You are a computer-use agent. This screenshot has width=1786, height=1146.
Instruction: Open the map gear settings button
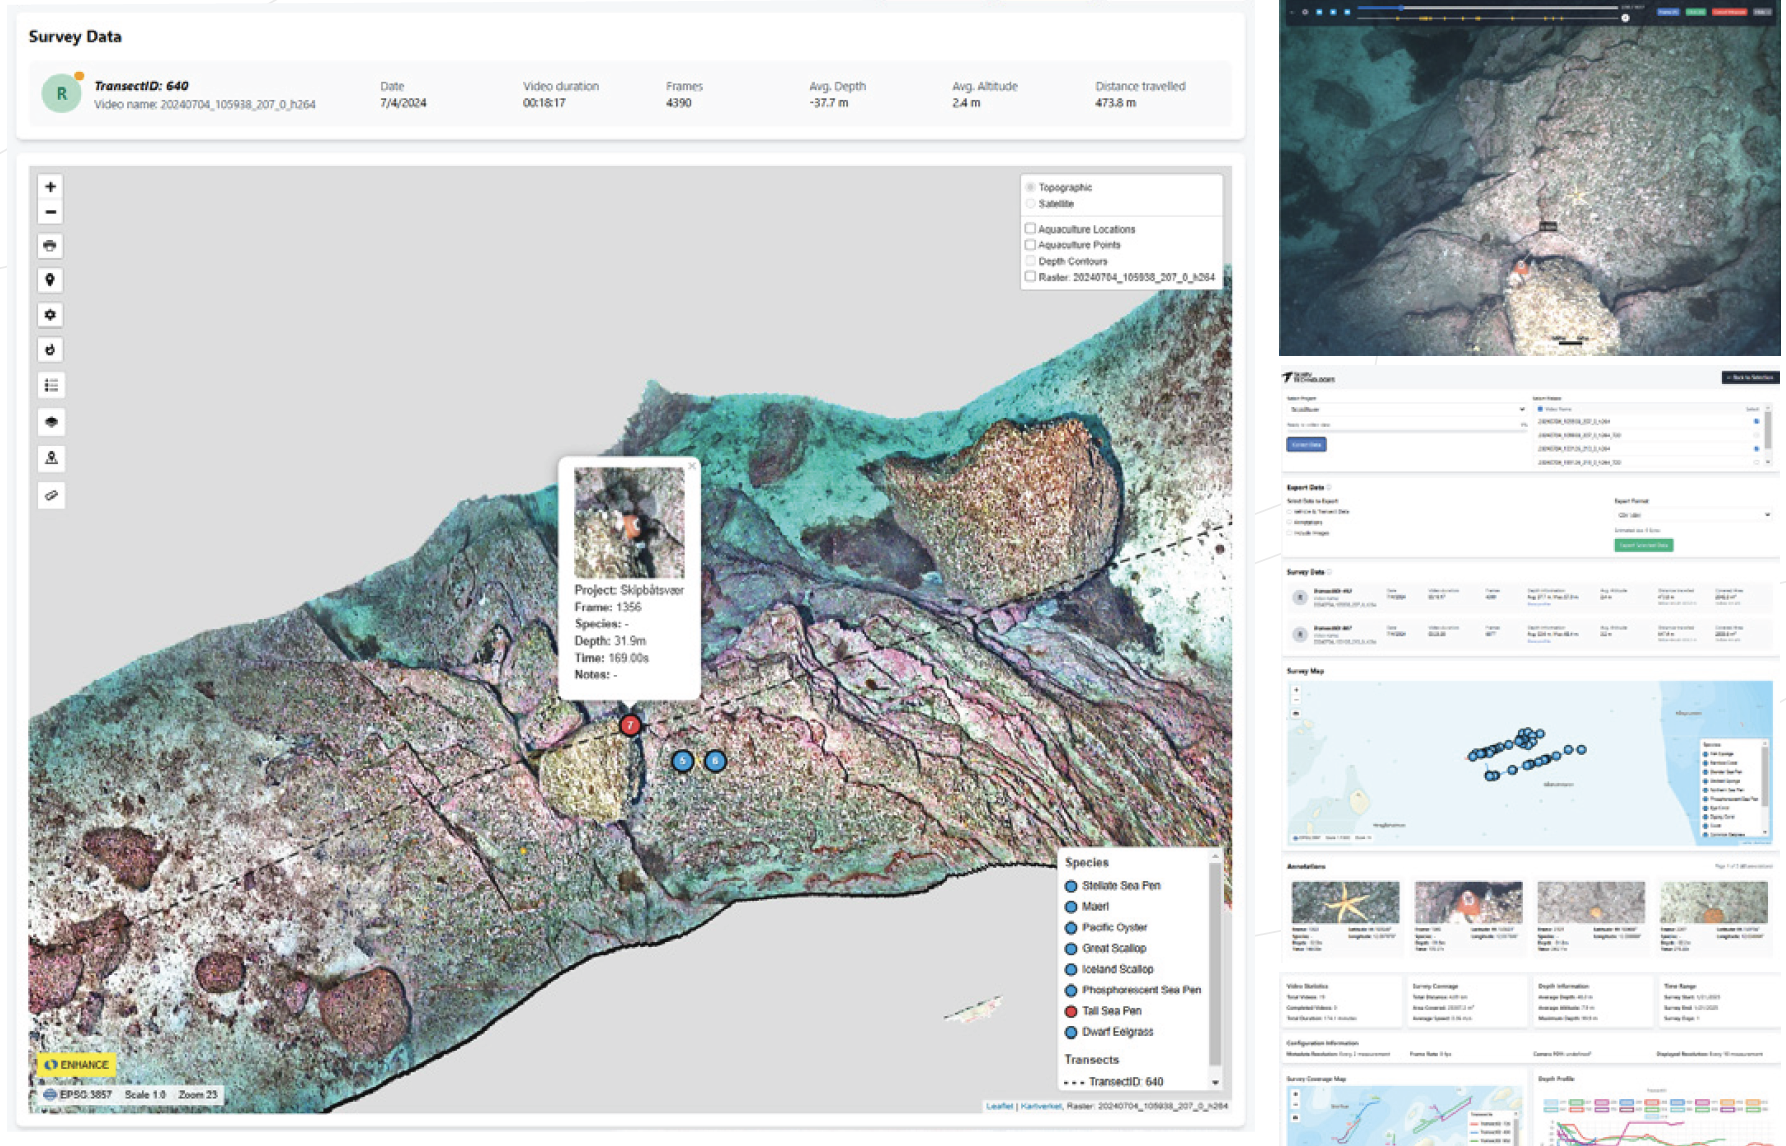[x=50, y=315]
